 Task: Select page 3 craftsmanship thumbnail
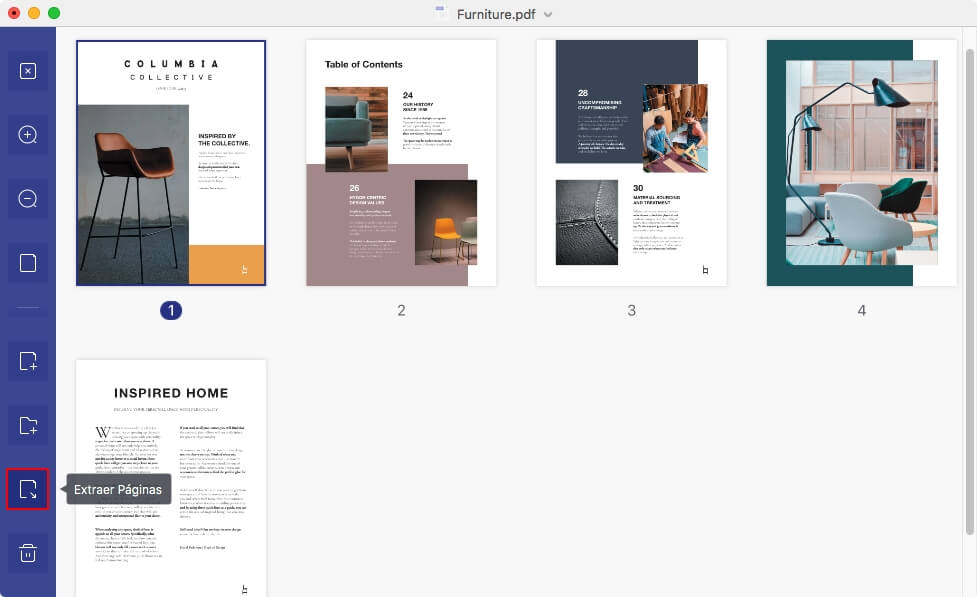pyautogui.click(x=631, y=163)
